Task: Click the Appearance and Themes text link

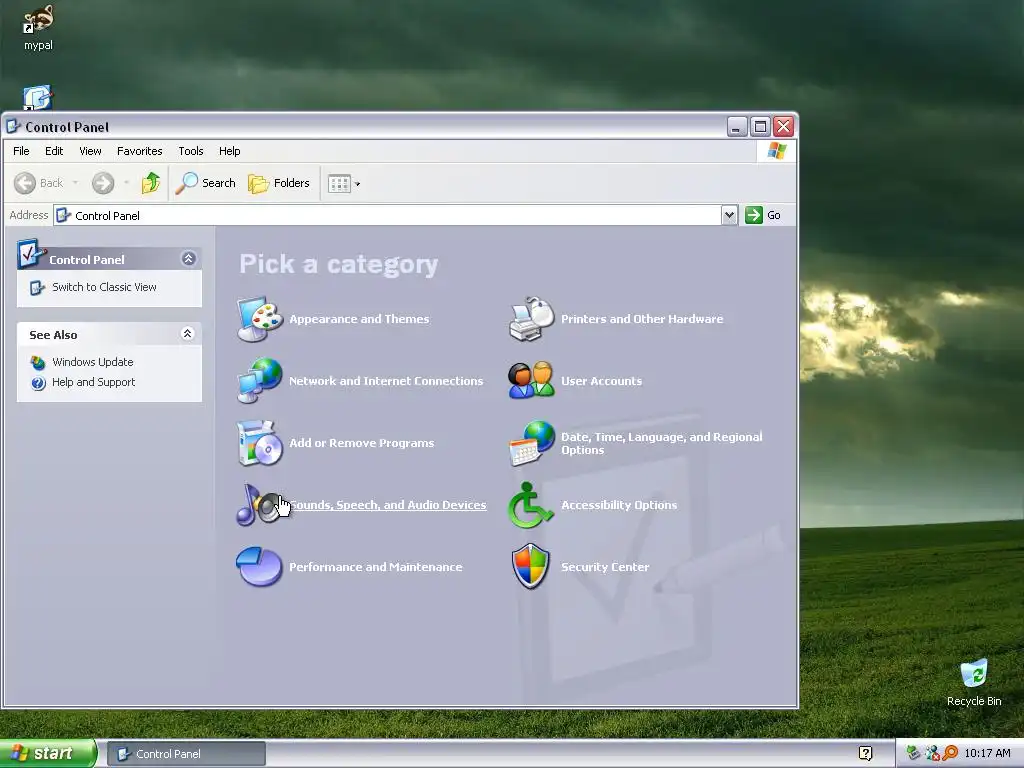Action: point(359,319)
